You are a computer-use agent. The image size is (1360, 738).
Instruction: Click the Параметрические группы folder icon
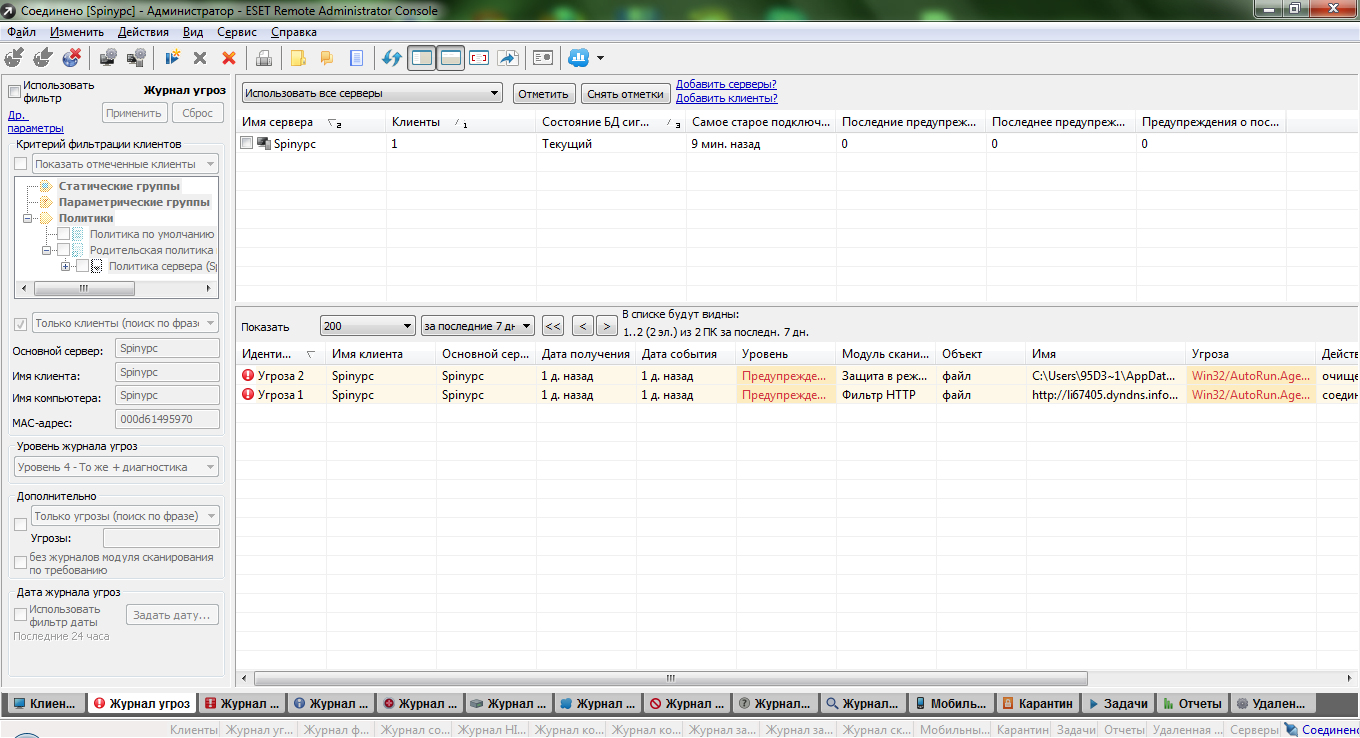click(x=46, y=202)
